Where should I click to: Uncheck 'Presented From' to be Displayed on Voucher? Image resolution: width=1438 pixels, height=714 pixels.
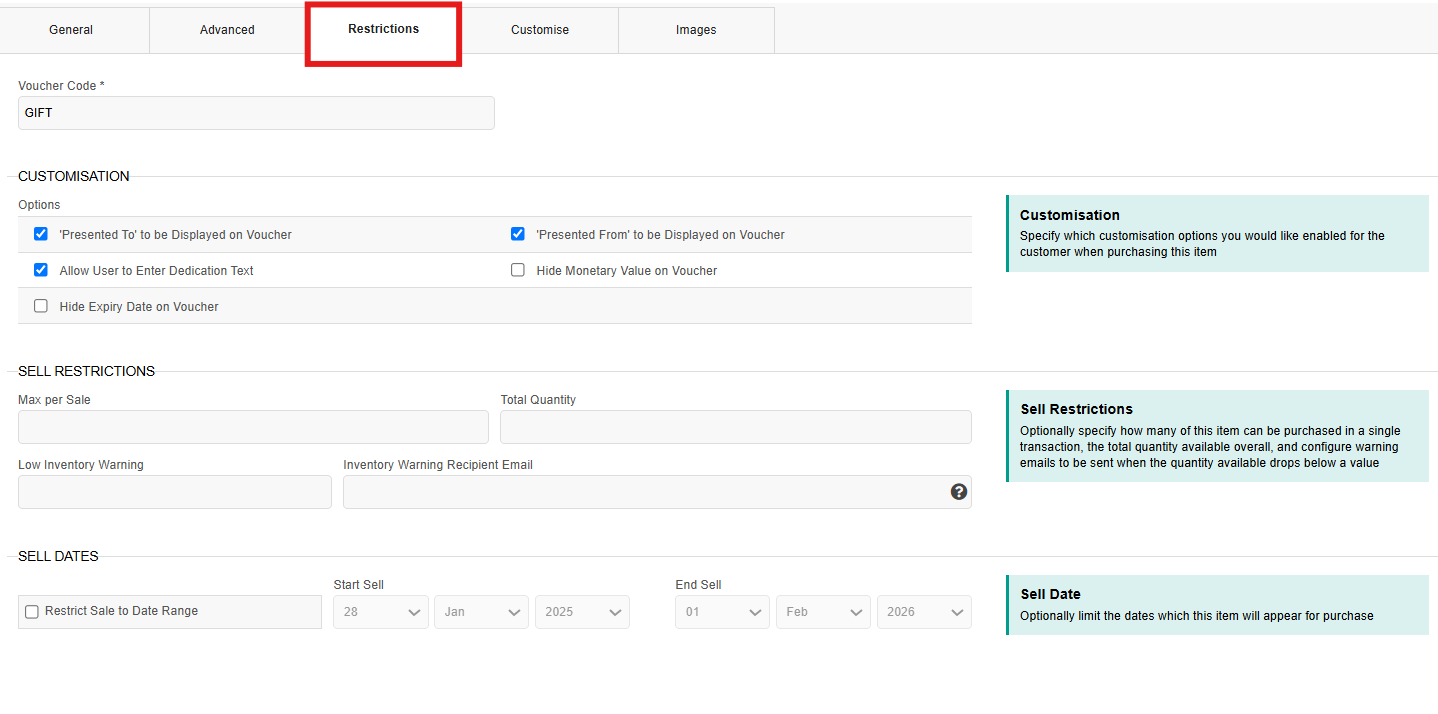click(x=518, y=234)
